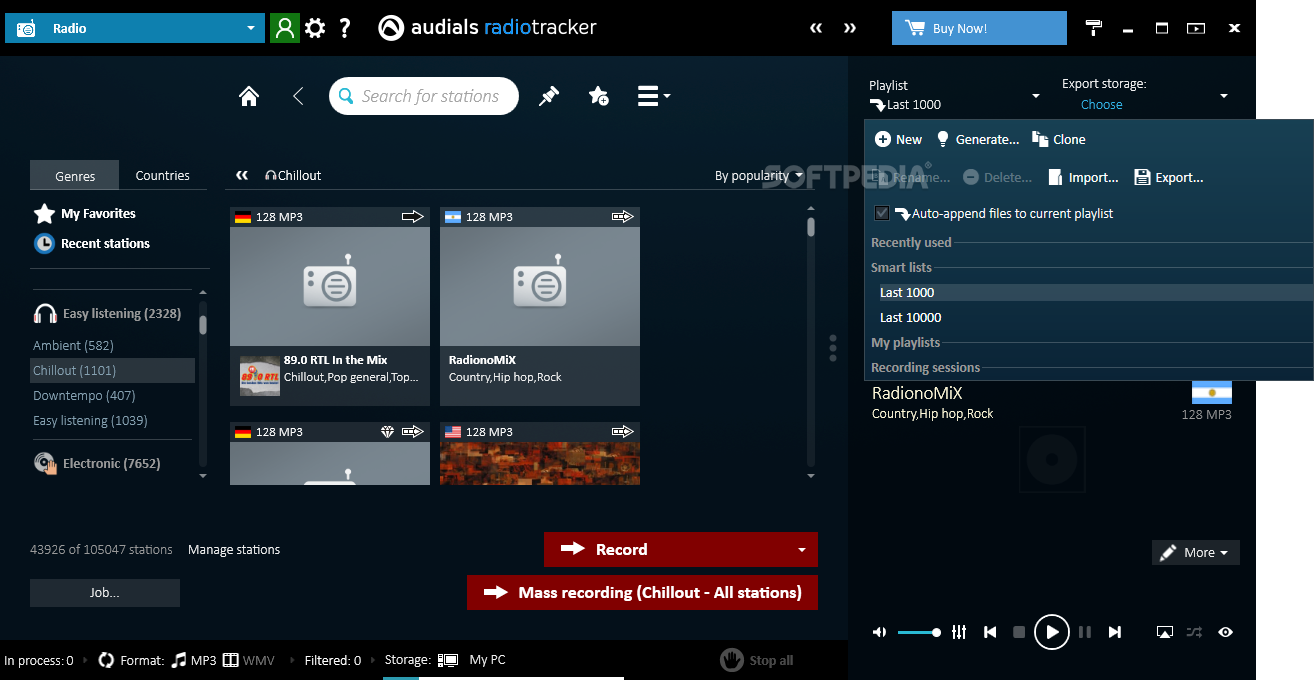Toggle WMV format in status bar
Image resolution: width=1314 pixels, height=680 pixels.
[x=249, y=660]
